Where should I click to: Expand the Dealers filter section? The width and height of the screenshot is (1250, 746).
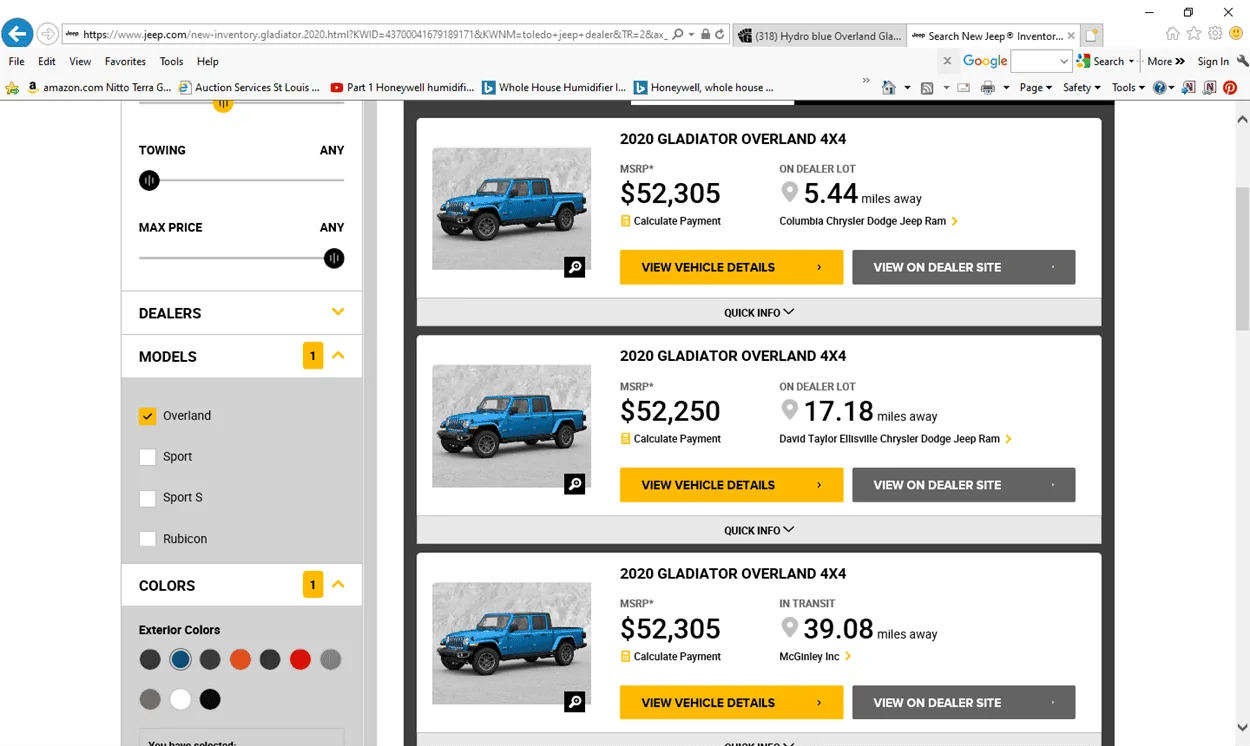click(x=338, y=312)
